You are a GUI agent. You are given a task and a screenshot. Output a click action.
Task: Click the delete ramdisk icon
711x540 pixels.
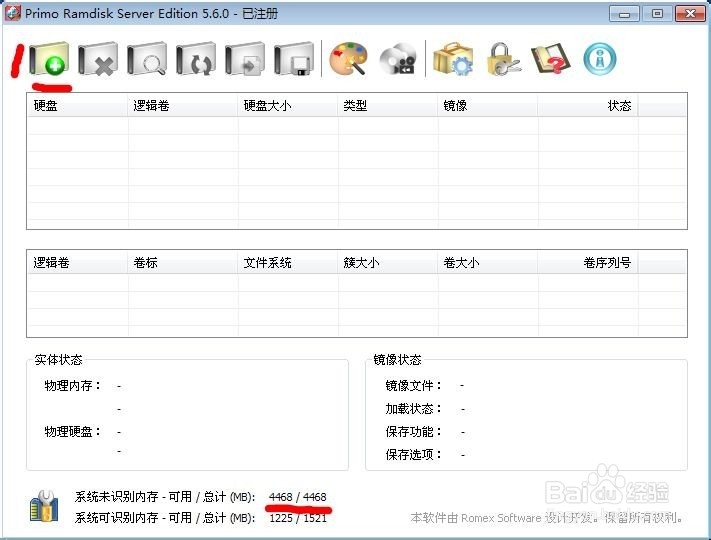click(98, 58)
